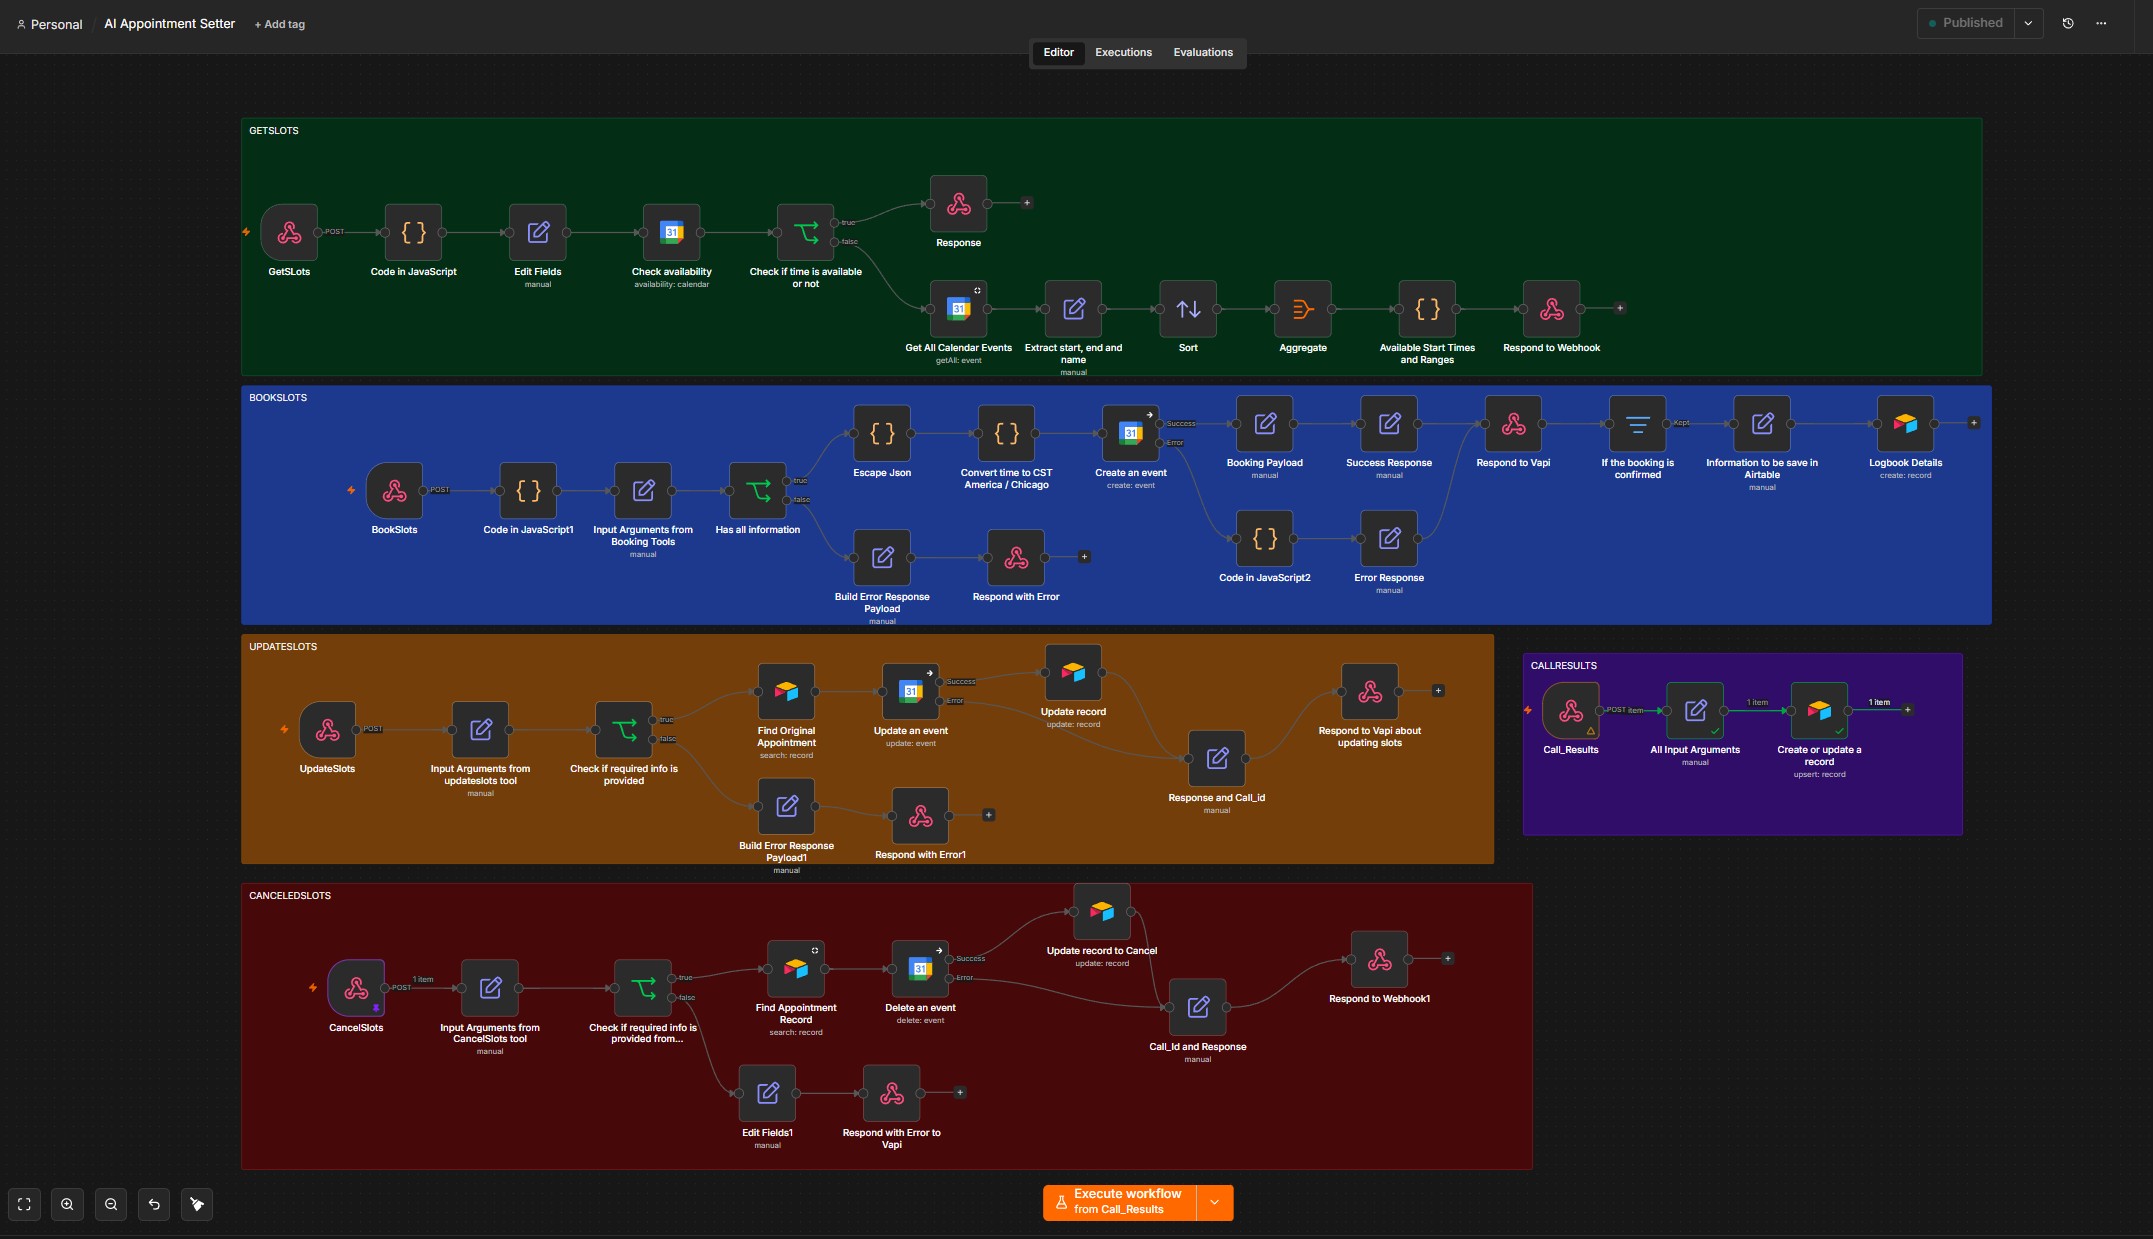Click the undo canvas button

click(154, 1205)
